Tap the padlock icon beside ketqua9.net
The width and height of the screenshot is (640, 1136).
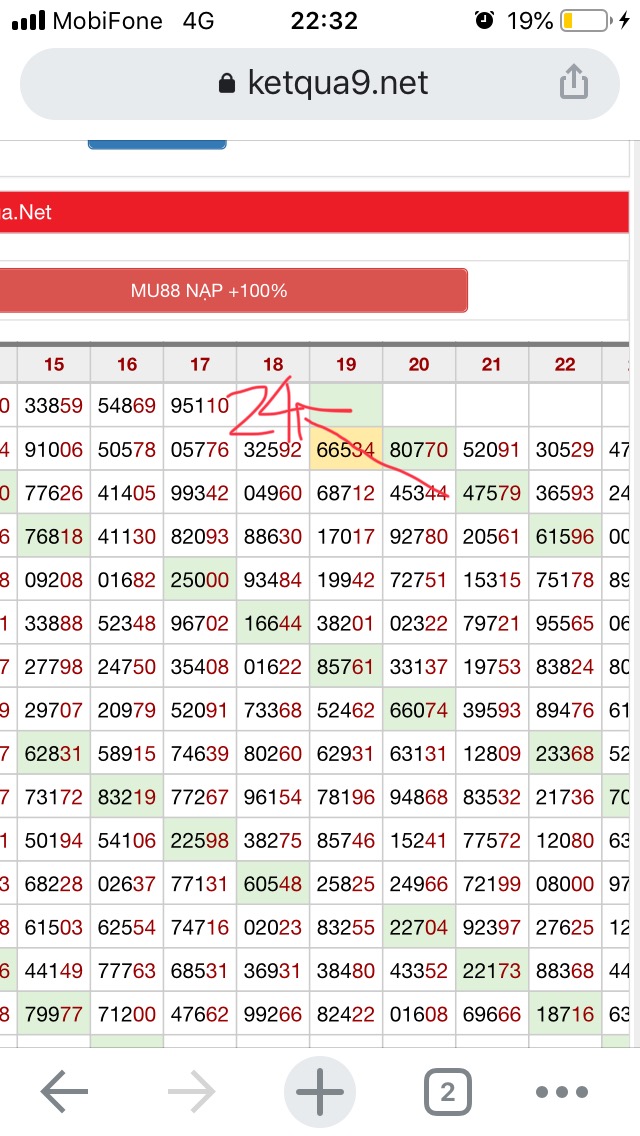pyautogui.click(x=228, y=83)
